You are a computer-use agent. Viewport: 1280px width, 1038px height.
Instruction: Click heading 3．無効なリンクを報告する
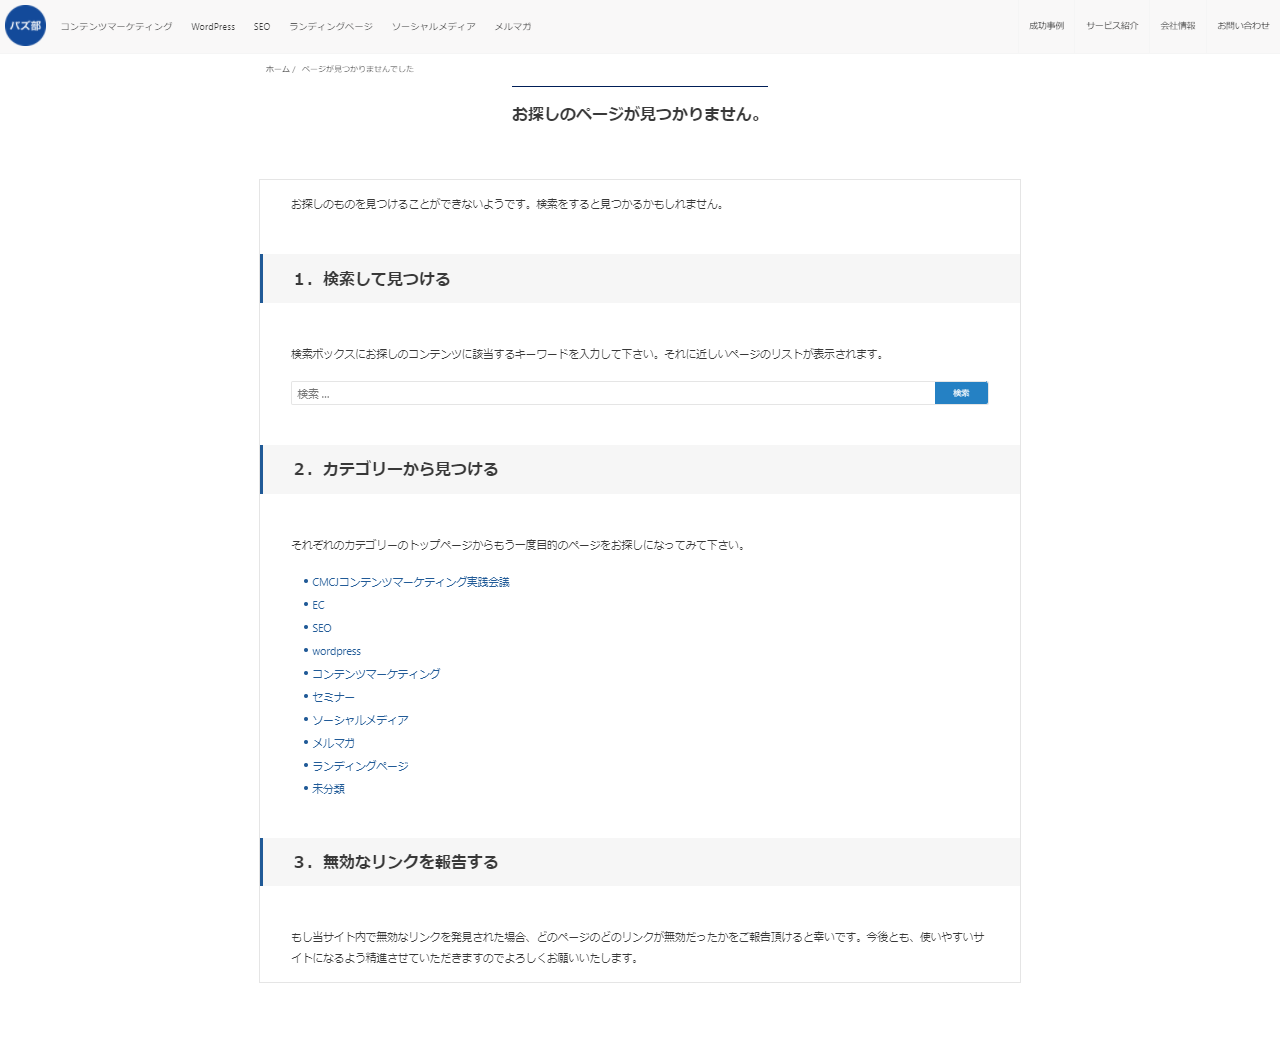click(x=396, y=862)
